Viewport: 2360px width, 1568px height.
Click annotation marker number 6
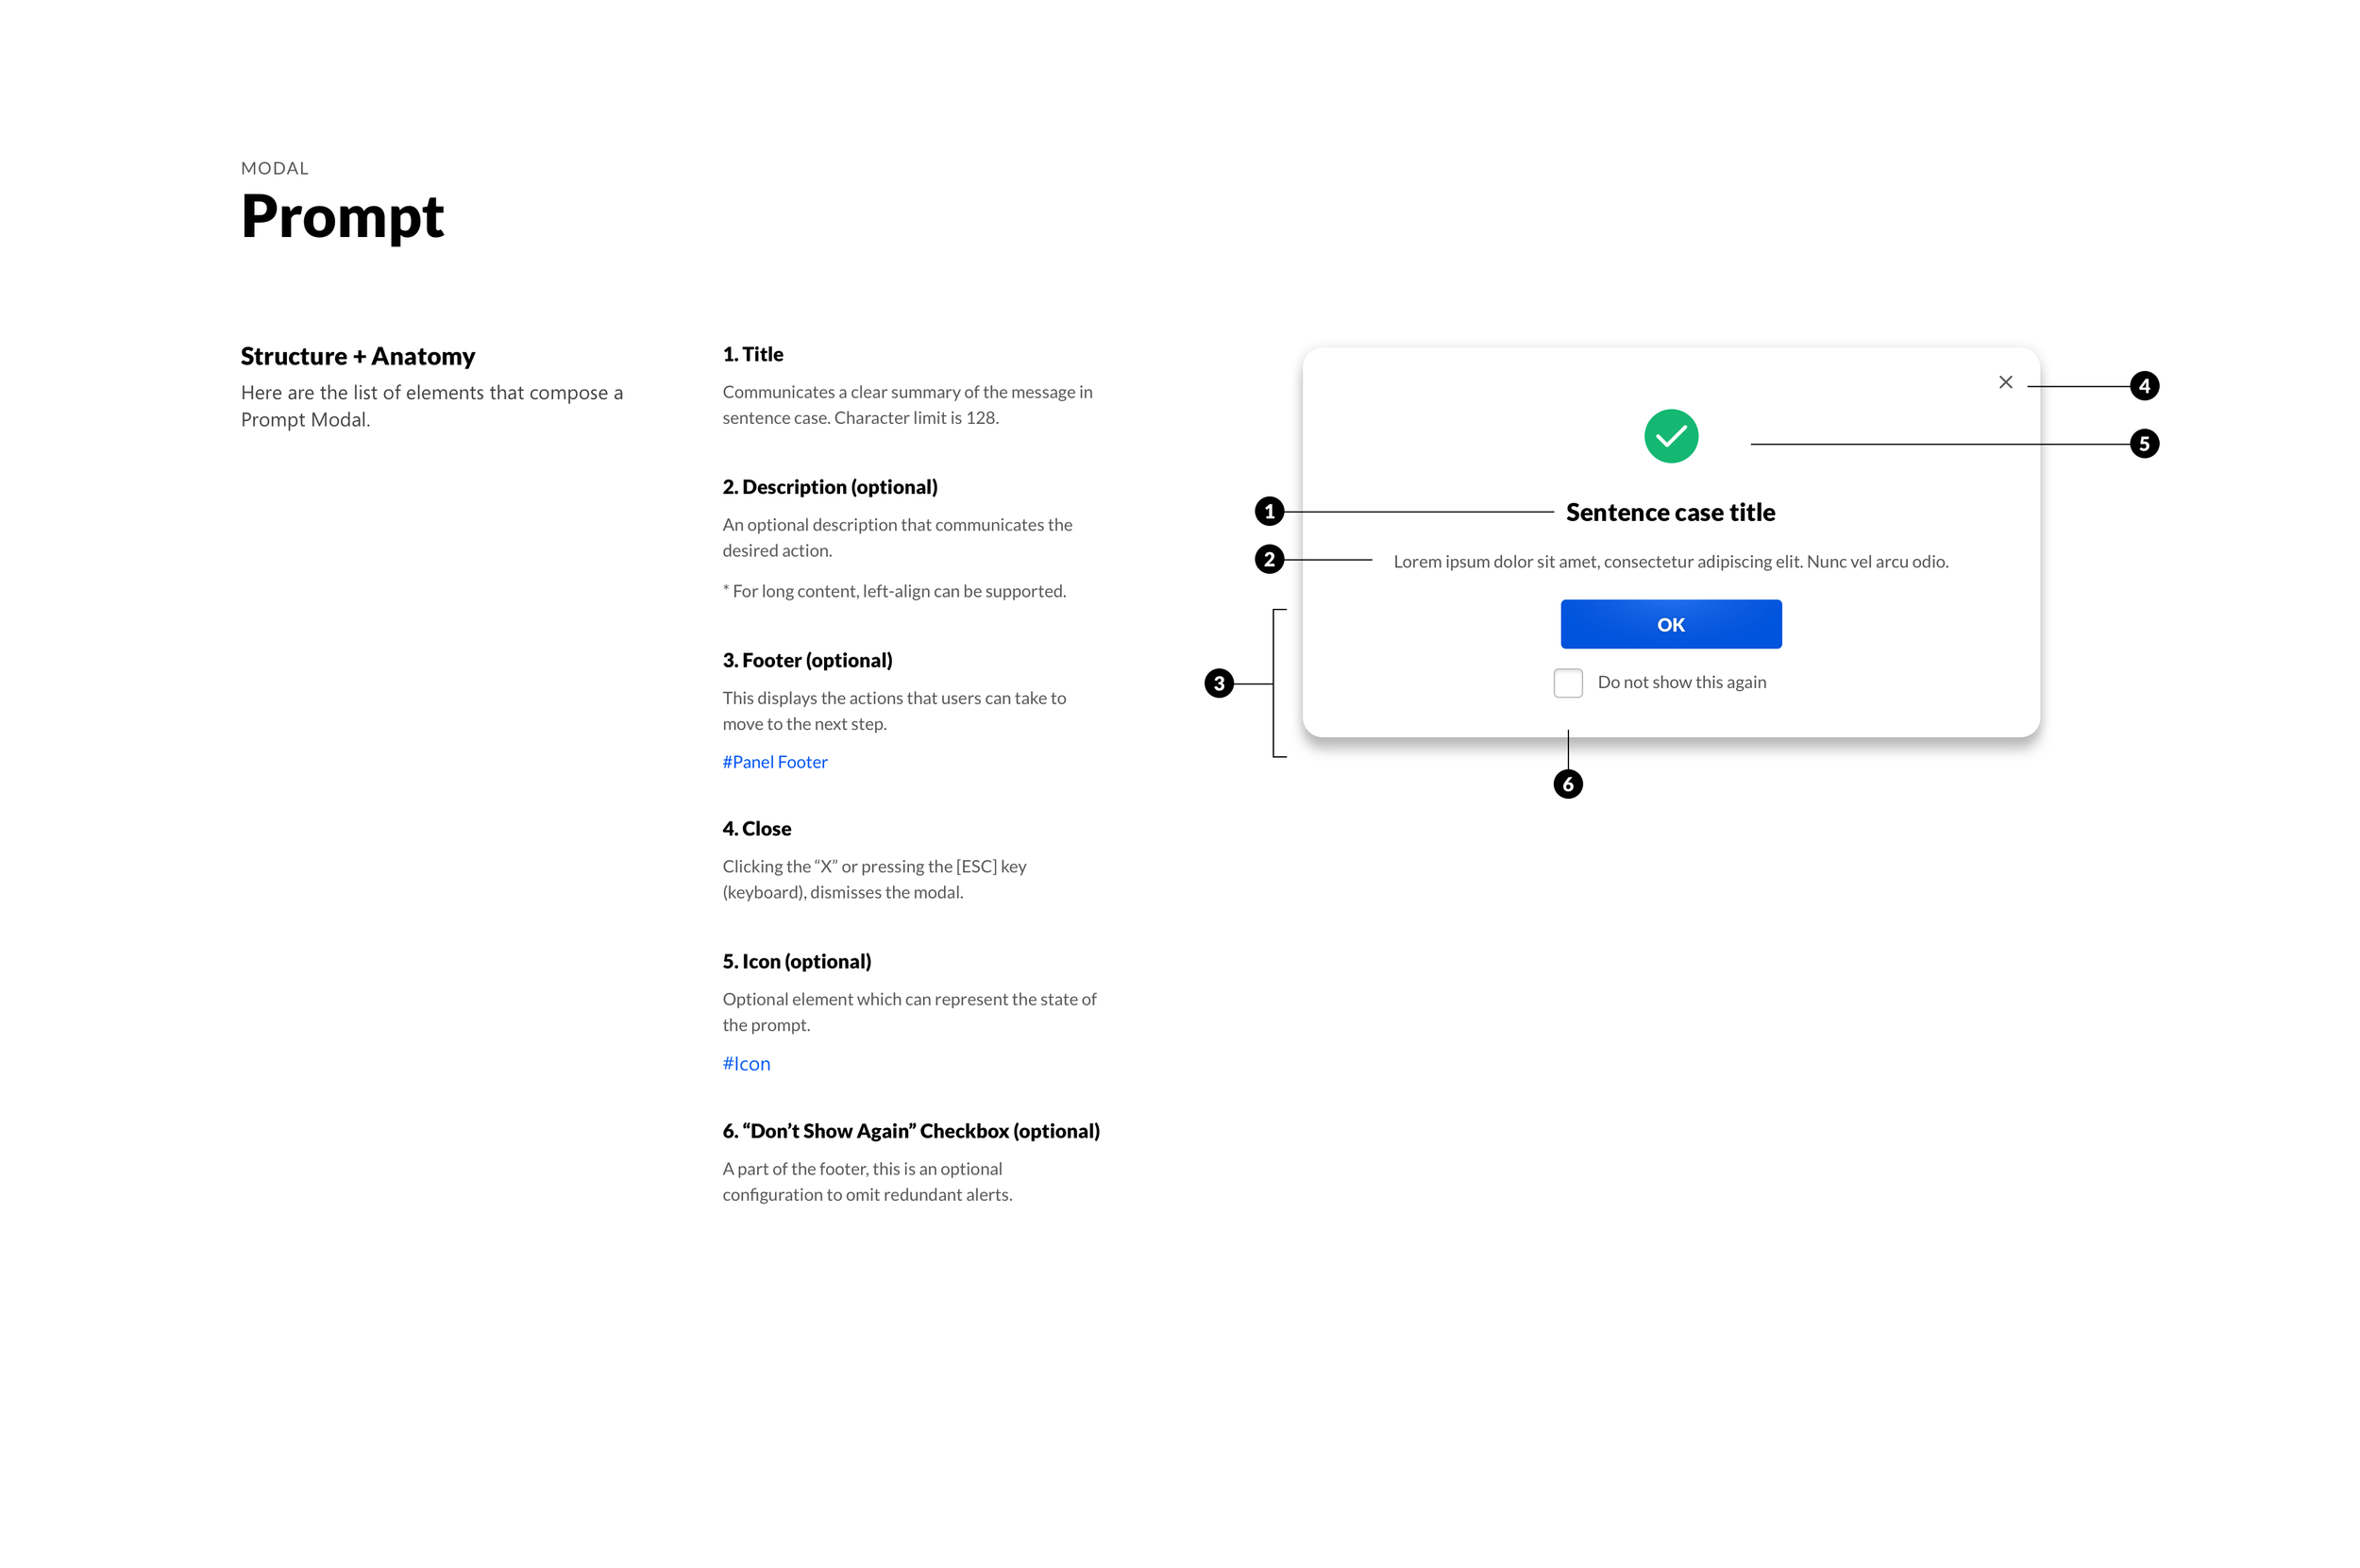pyautogui.click(x=1567, y=785)
